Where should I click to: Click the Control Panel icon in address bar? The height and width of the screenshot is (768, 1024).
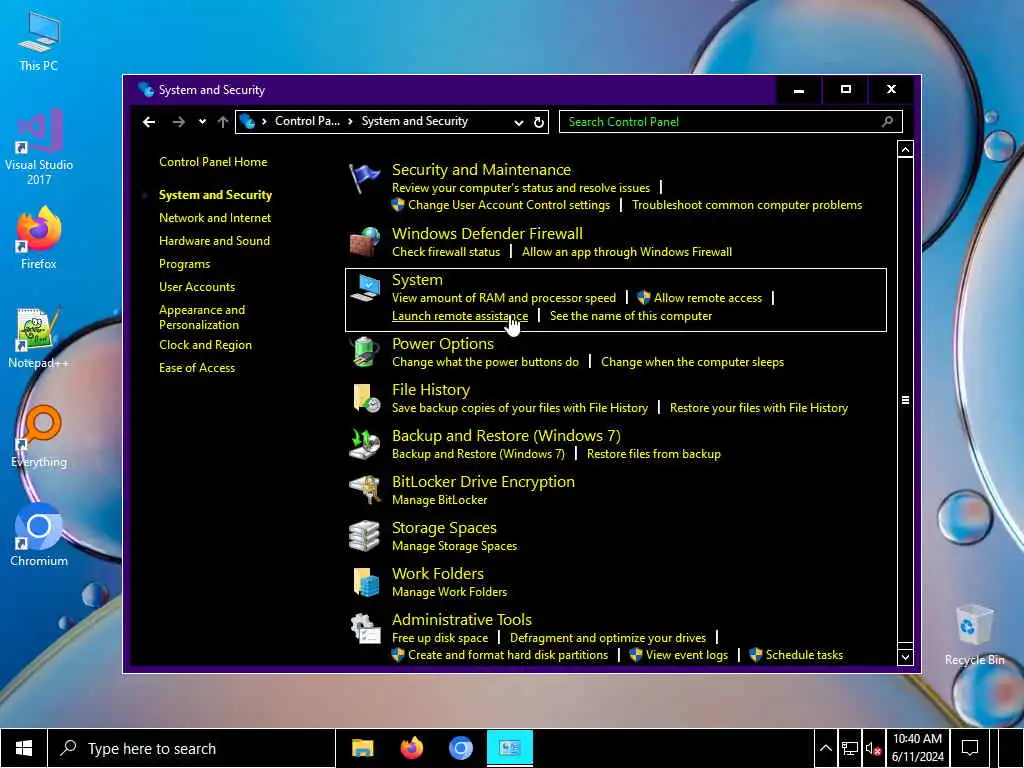point(247,121)
